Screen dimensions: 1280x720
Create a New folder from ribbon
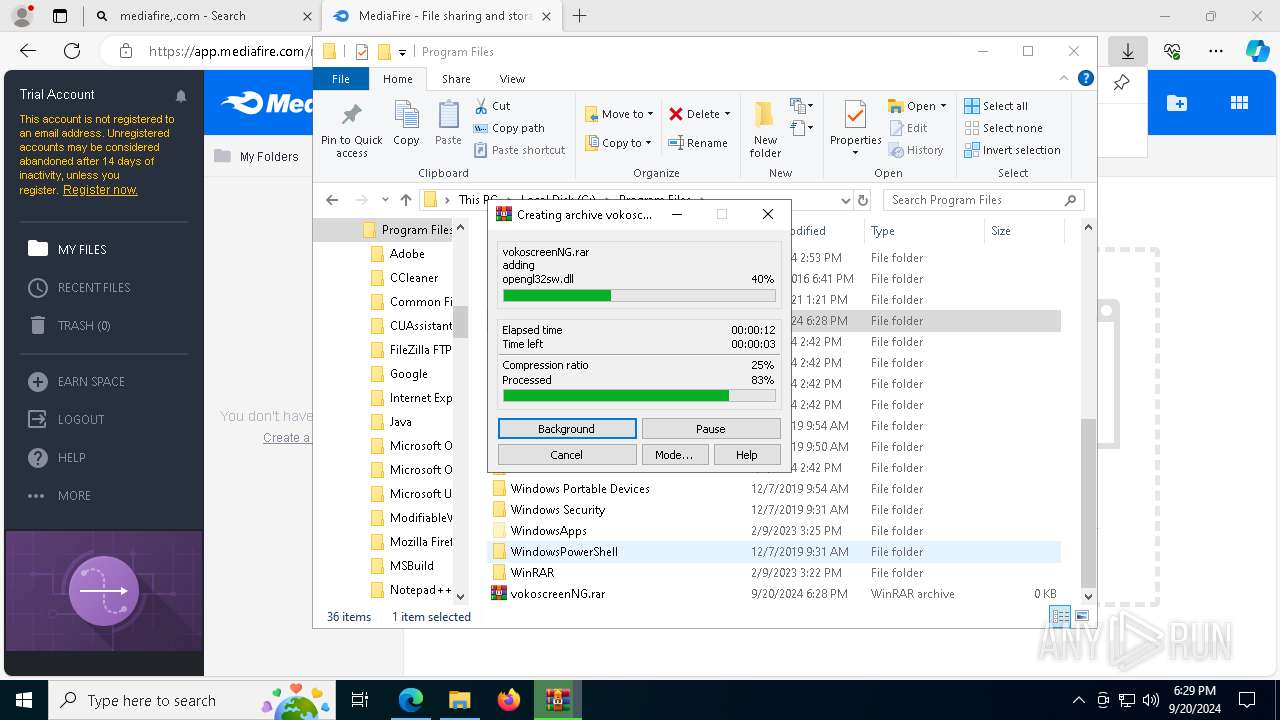coord(765,128)
